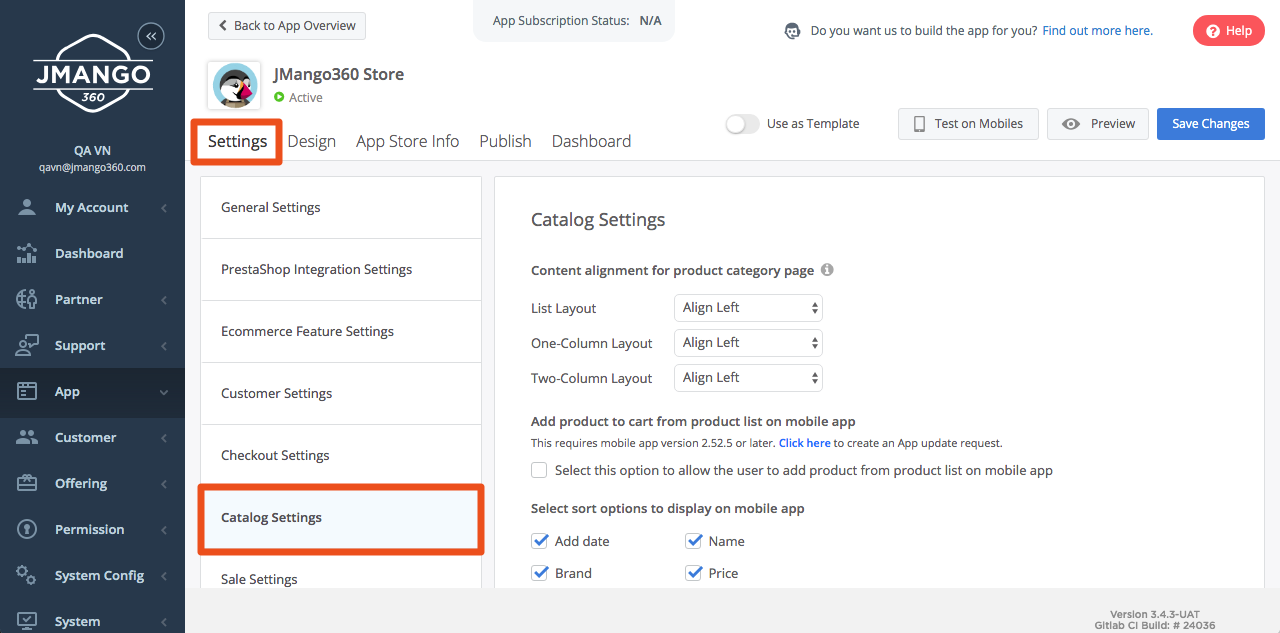The height and width of the screenshot is (633, 1280).
Task: Click the Save Changes button
Action: pos(1210,124)
